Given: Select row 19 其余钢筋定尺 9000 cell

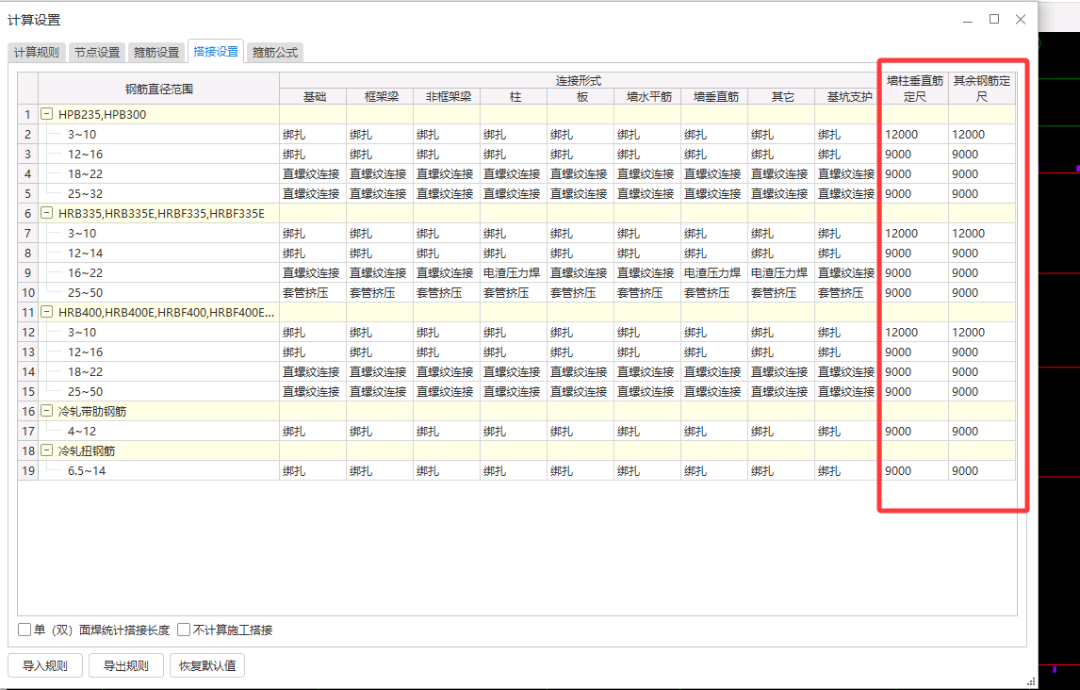Looking at the screenshot, I should pos(982,471).
